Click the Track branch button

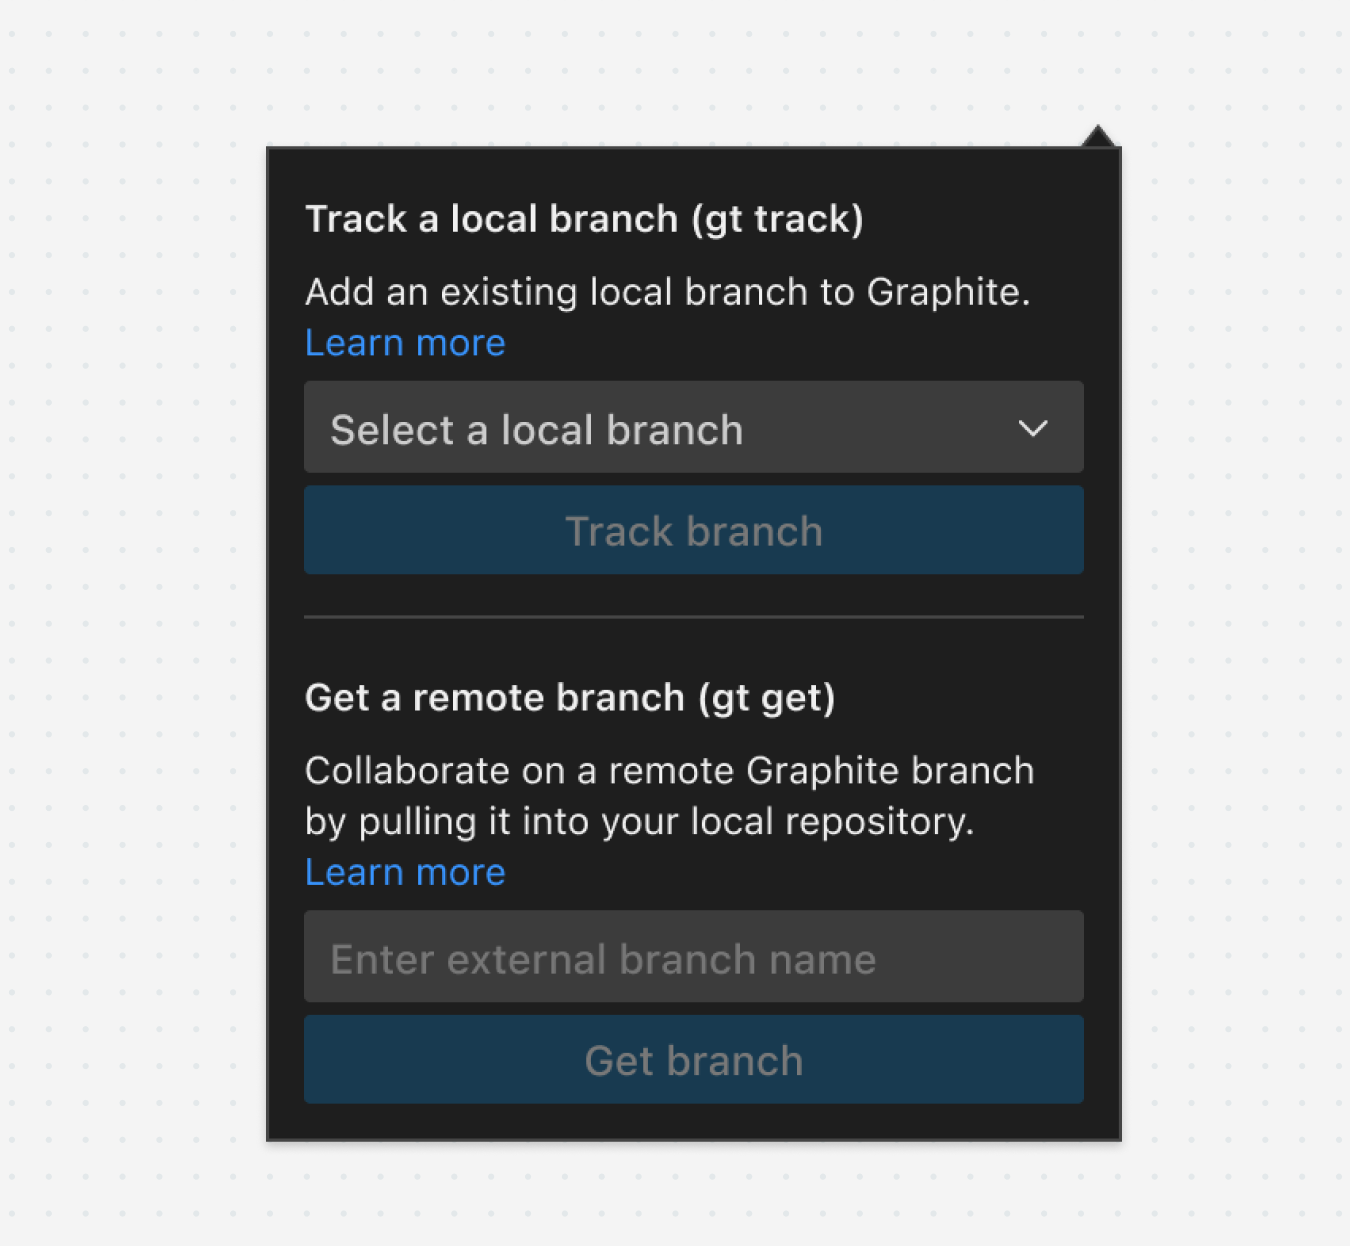(x=693, y=530)
